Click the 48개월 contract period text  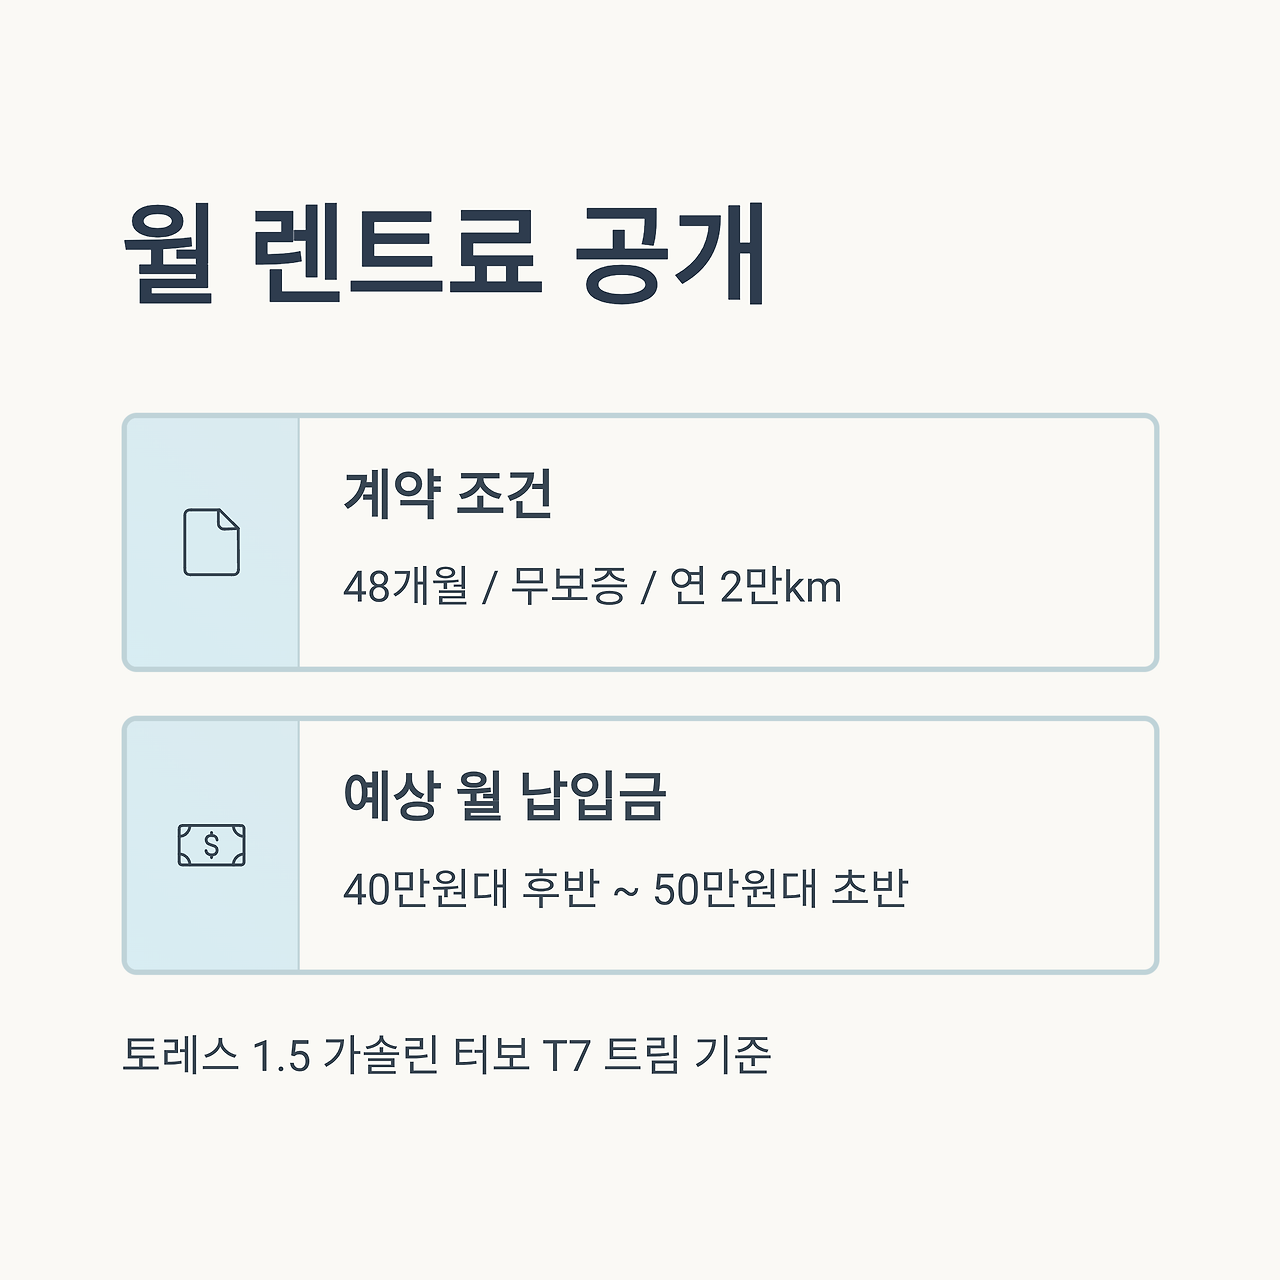(406, 586)
